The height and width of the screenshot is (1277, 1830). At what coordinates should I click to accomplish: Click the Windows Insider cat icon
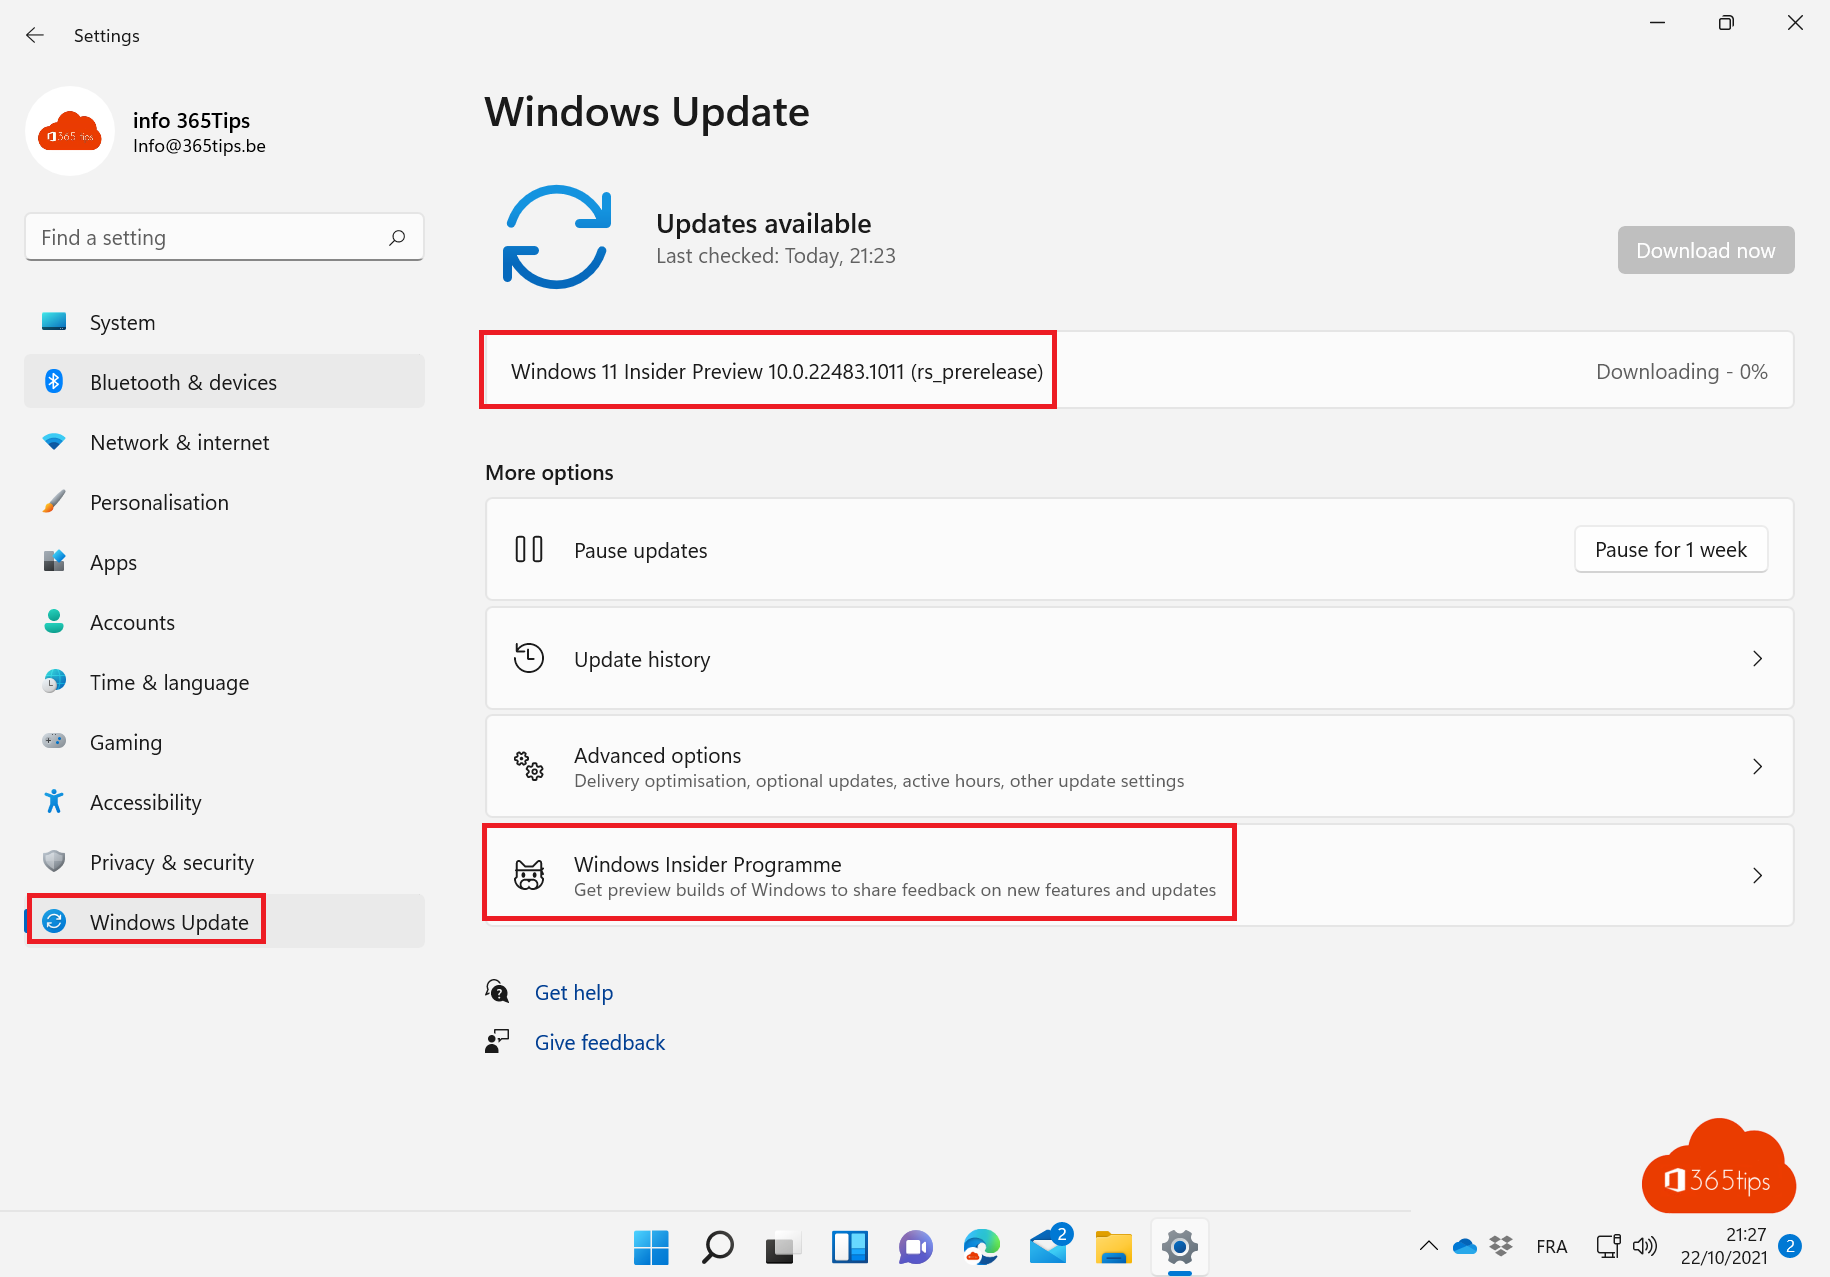[529, 875]
